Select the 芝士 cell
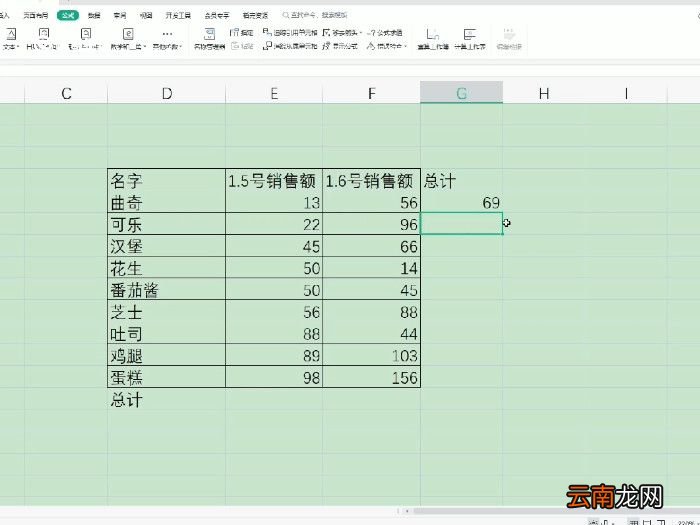Viewport: 700px width, 525px height. (x=167, y=312)
